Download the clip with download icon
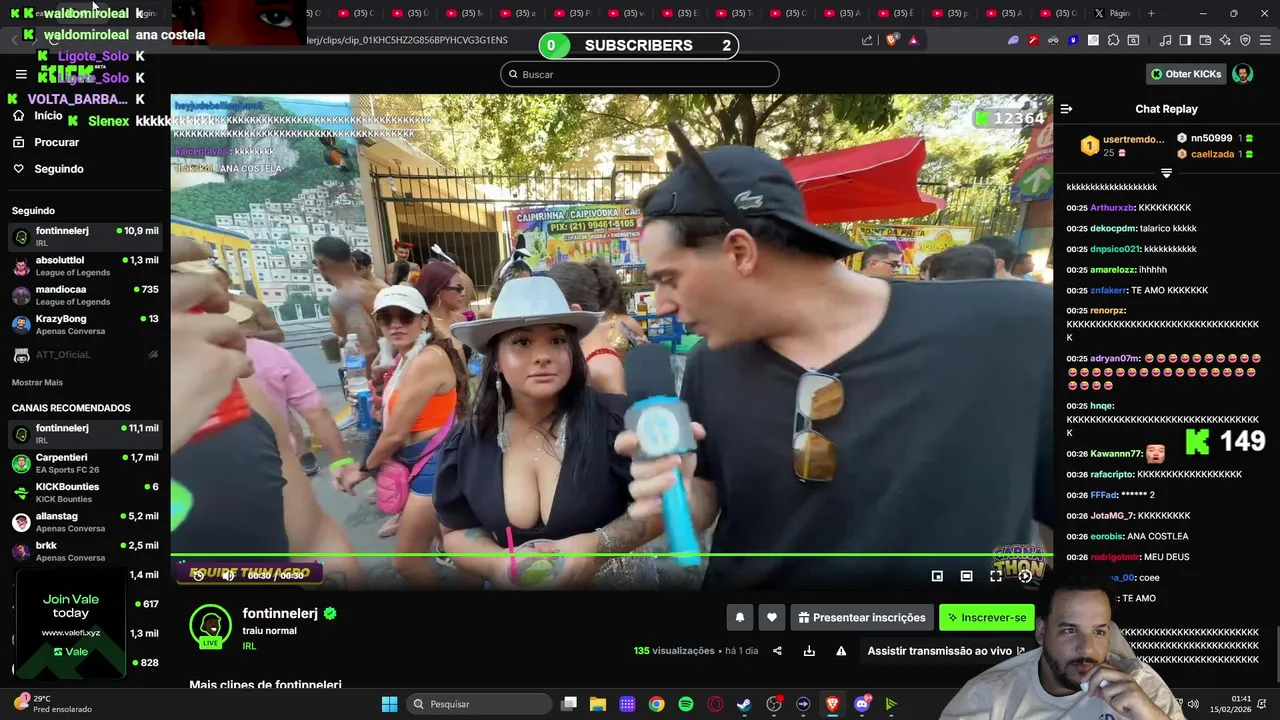Image resolution: width=1280 pixels, height=720 pixels. coord(809,651)
